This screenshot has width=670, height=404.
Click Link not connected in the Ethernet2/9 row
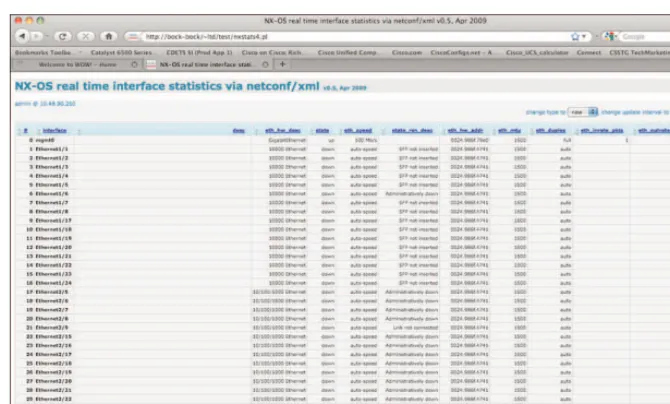[416, 327]
